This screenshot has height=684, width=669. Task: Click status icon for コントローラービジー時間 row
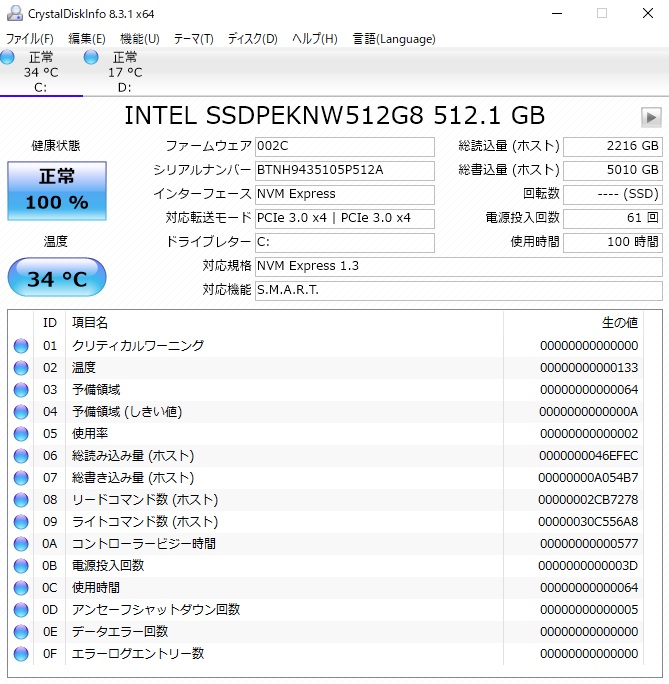click(21, 544)
